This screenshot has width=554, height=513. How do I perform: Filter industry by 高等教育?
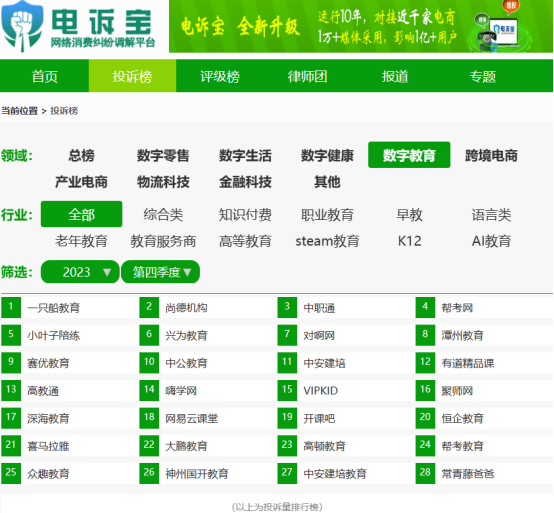[245, 241]
